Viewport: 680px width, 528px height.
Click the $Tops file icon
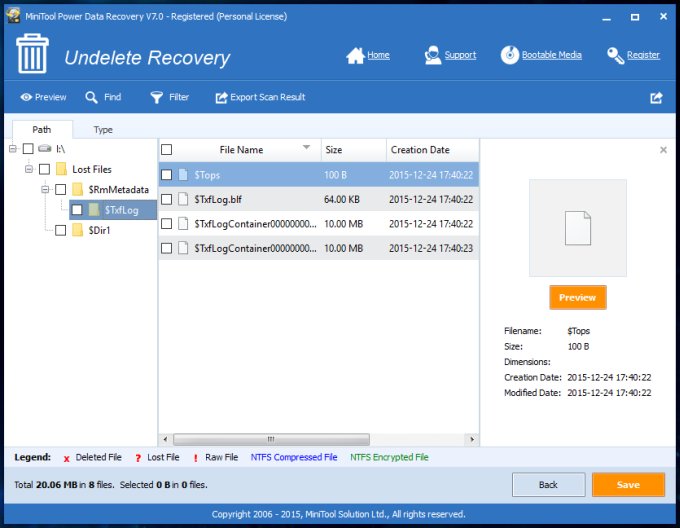click(183, 175)
